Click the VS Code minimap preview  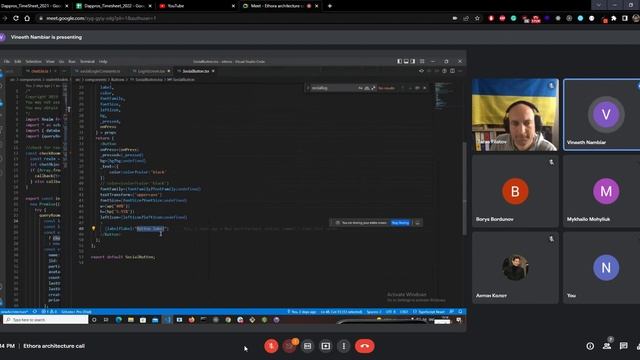(x=443, y=96)
